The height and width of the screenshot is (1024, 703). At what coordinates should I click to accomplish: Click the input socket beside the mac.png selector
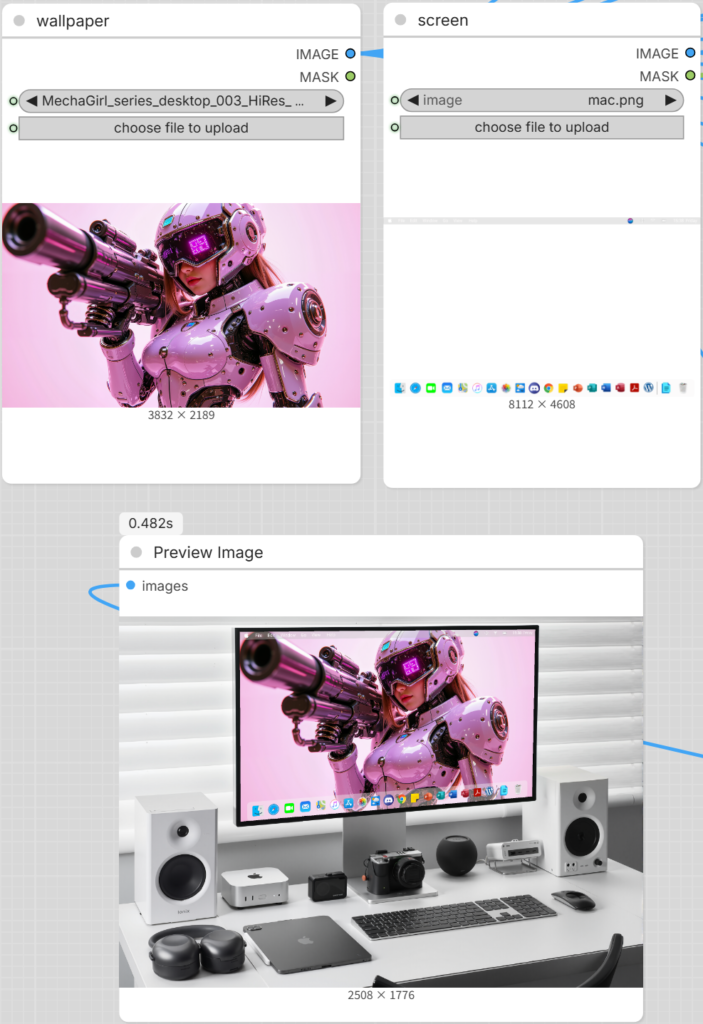coord(394,100)
